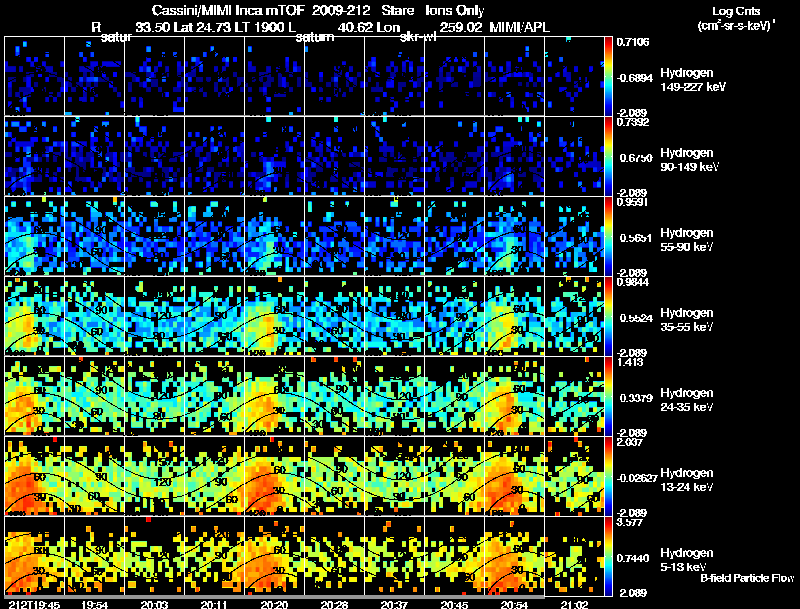Click the "Ions Only" header text
800x609 pixels.
[455, 11]
